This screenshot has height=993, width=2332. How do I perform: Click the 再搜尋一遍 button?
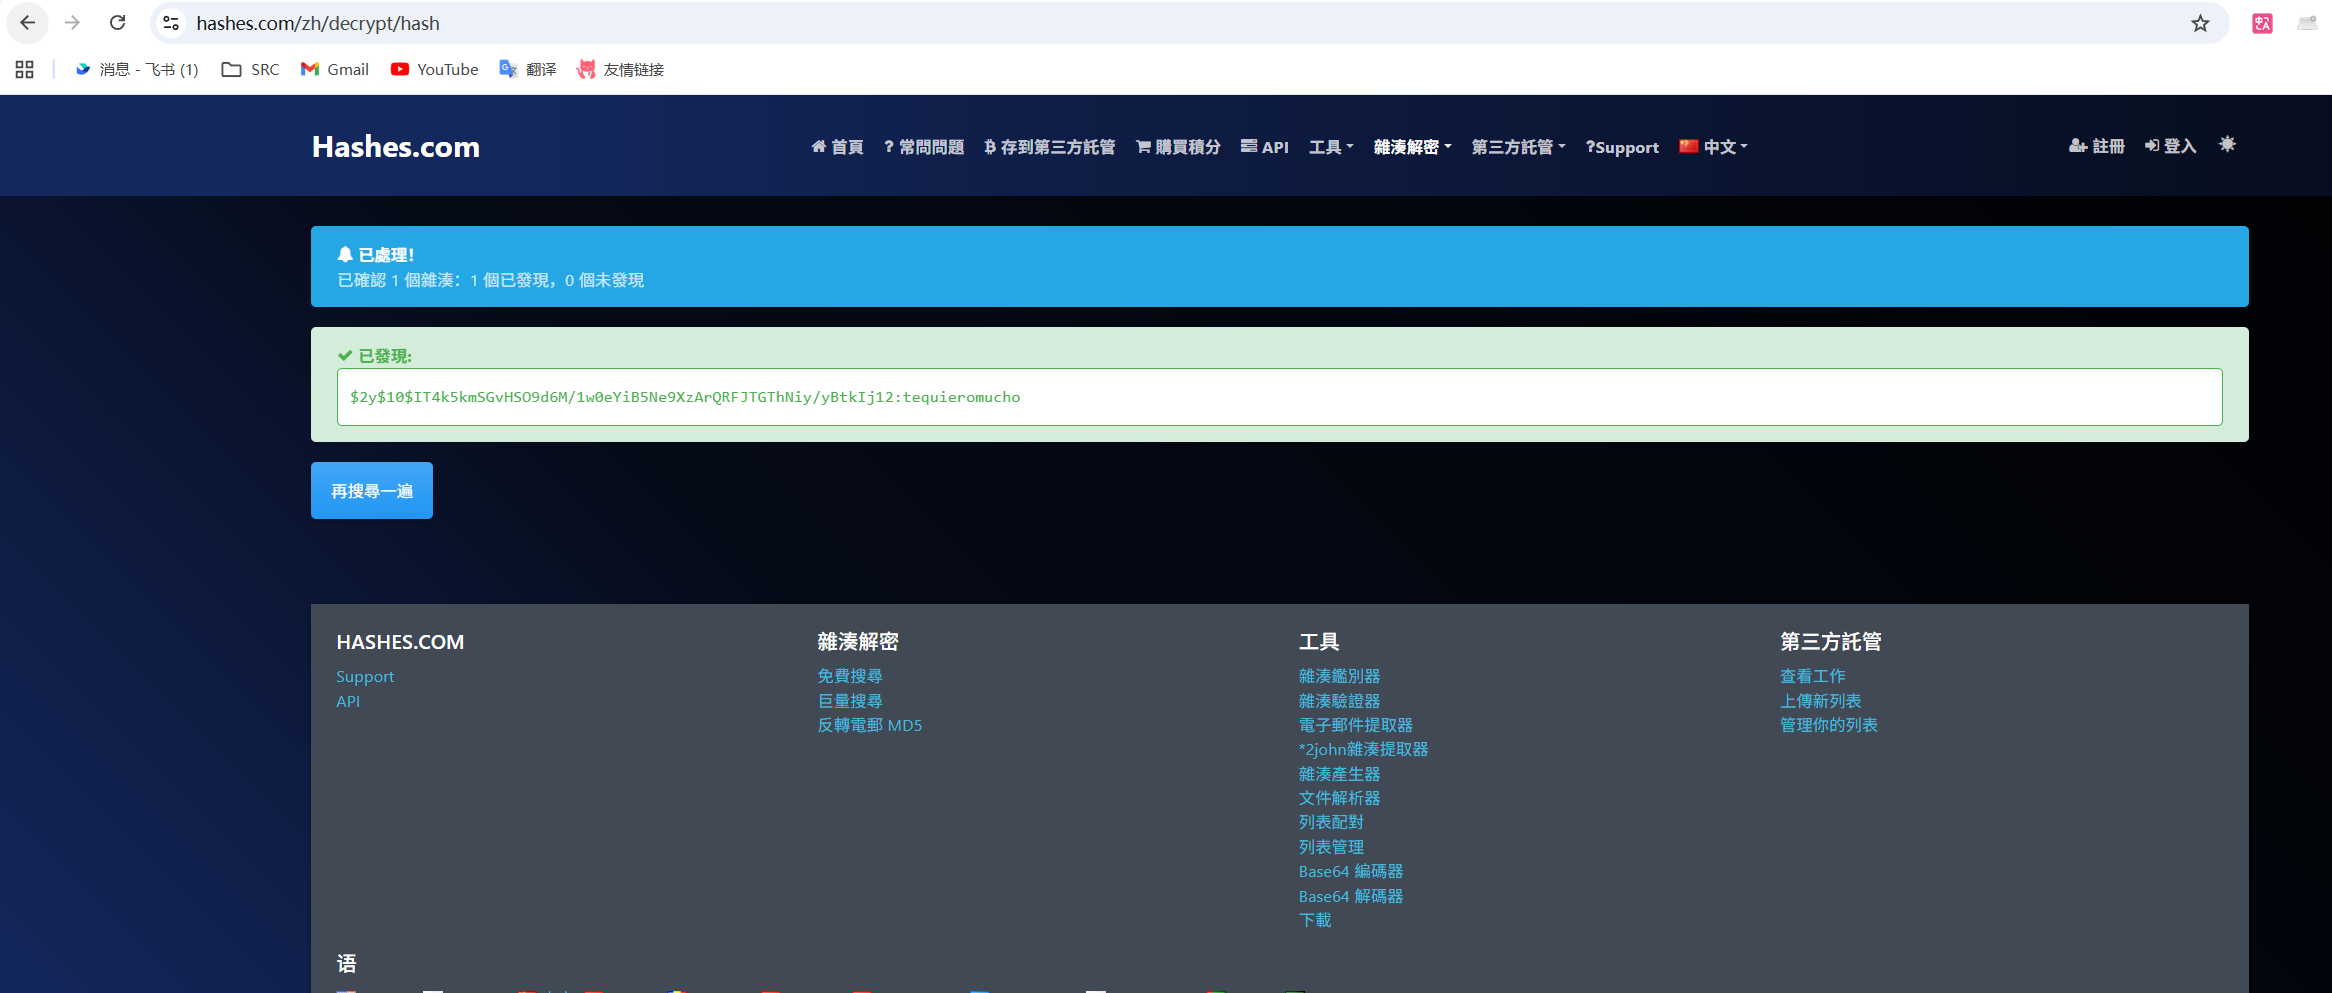pos(372,491)
